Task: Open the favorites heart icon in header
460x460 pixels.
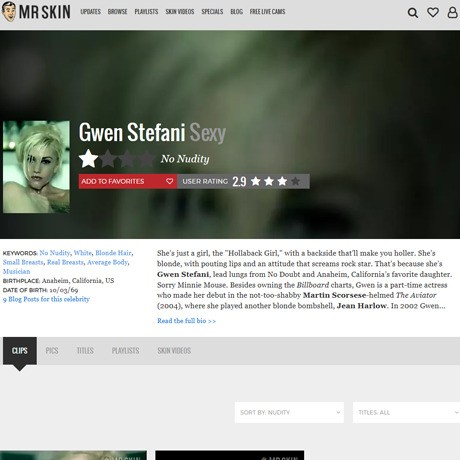Action: pyautogui.click(x=433, y=12)
